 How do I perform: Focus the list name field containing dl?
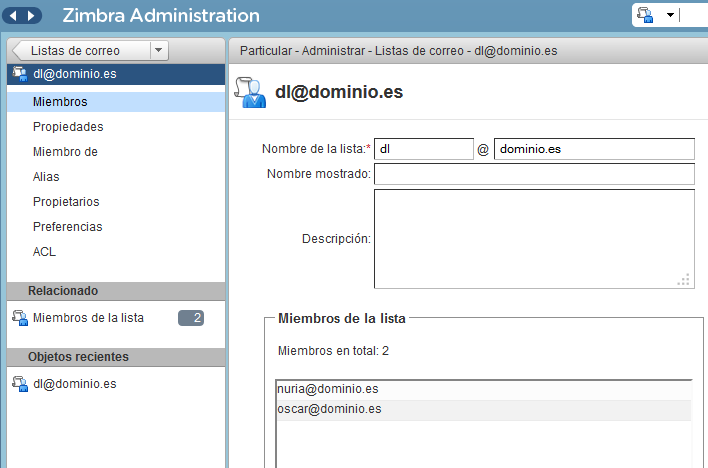pyautogui.click(x=424, y=149)
